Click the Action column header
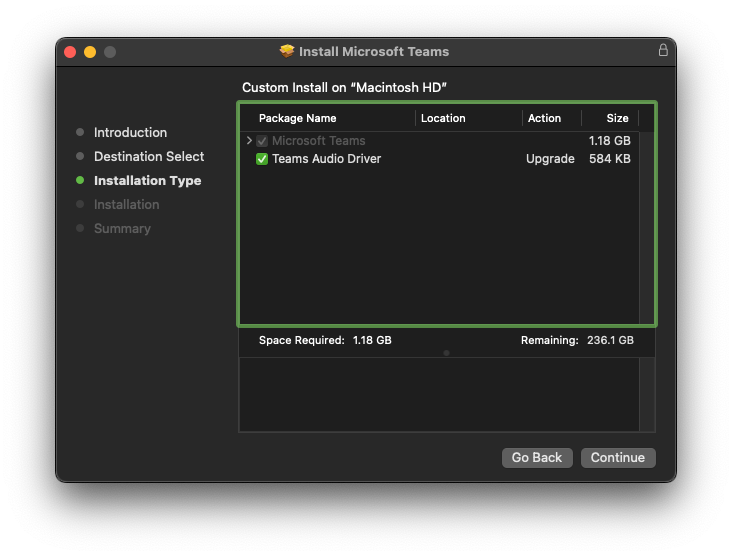732x556 pixels. (x=544, y=118)
